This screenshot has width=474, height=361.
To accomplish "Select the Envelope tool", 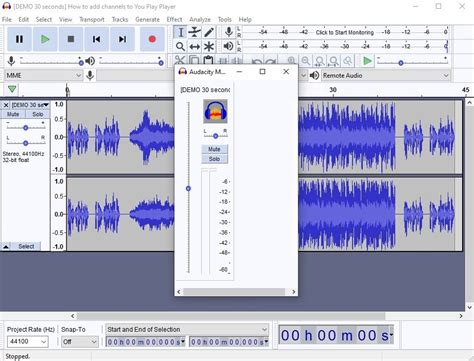I will (194, 32).
